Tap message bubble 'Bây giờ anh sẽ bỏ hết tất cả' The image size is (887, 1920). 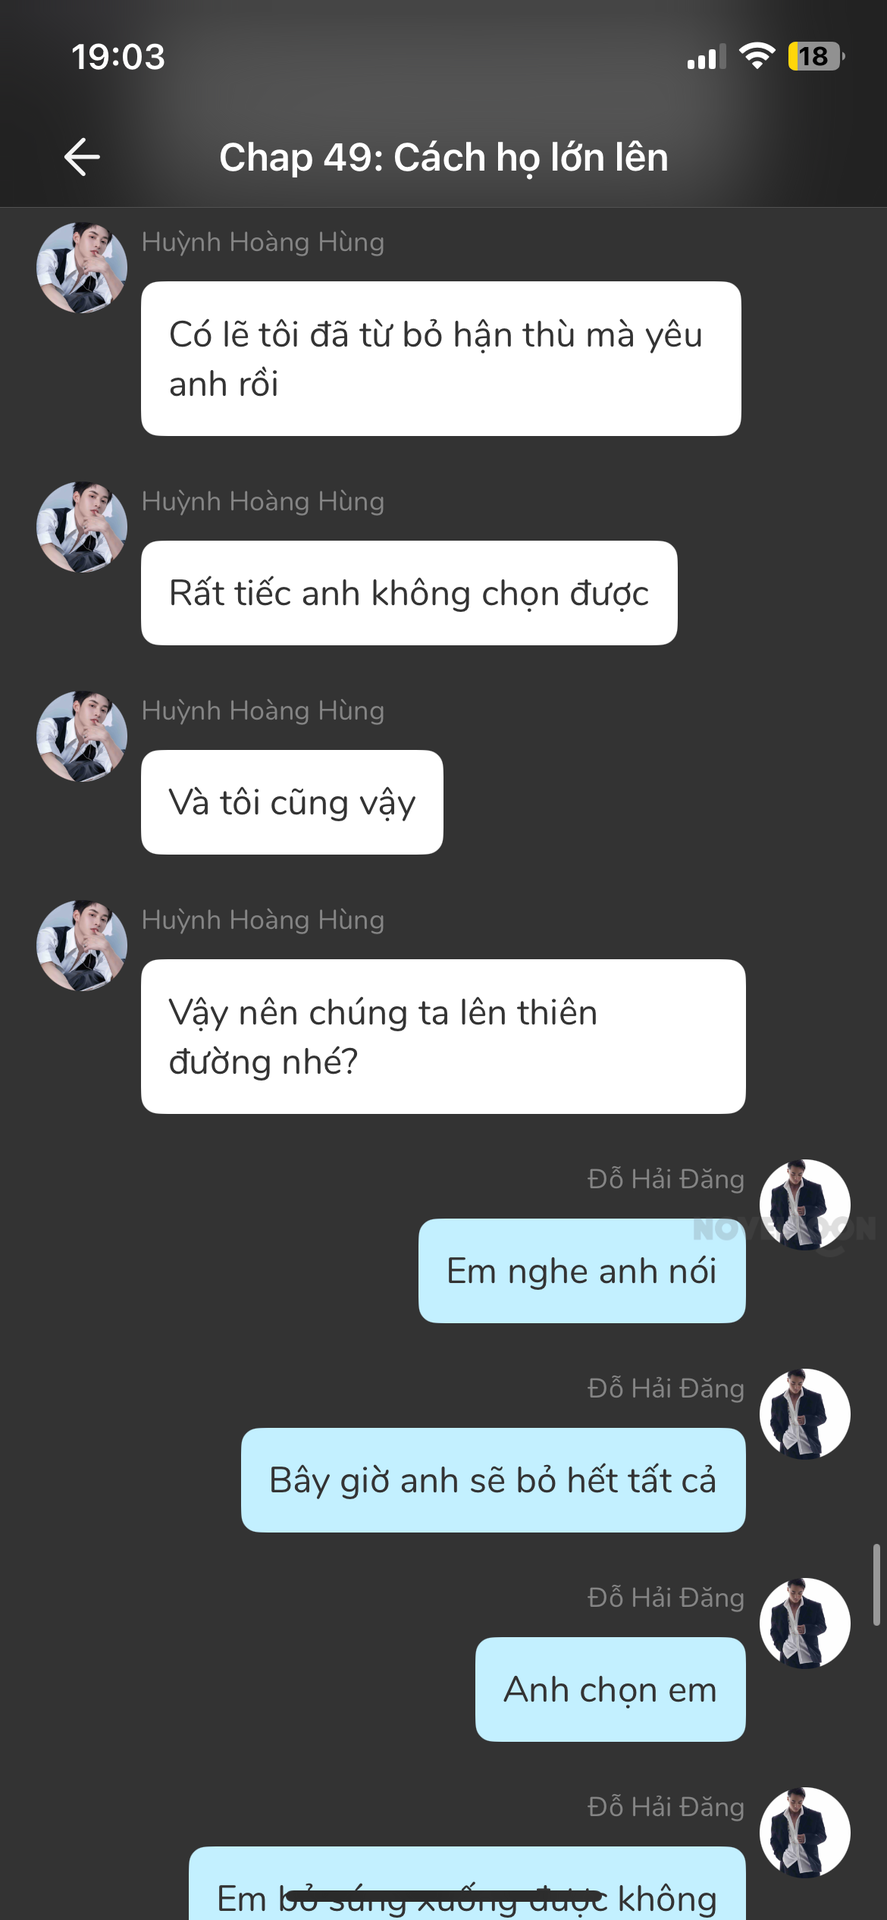pyautogui.click(x=493, y=1480)
